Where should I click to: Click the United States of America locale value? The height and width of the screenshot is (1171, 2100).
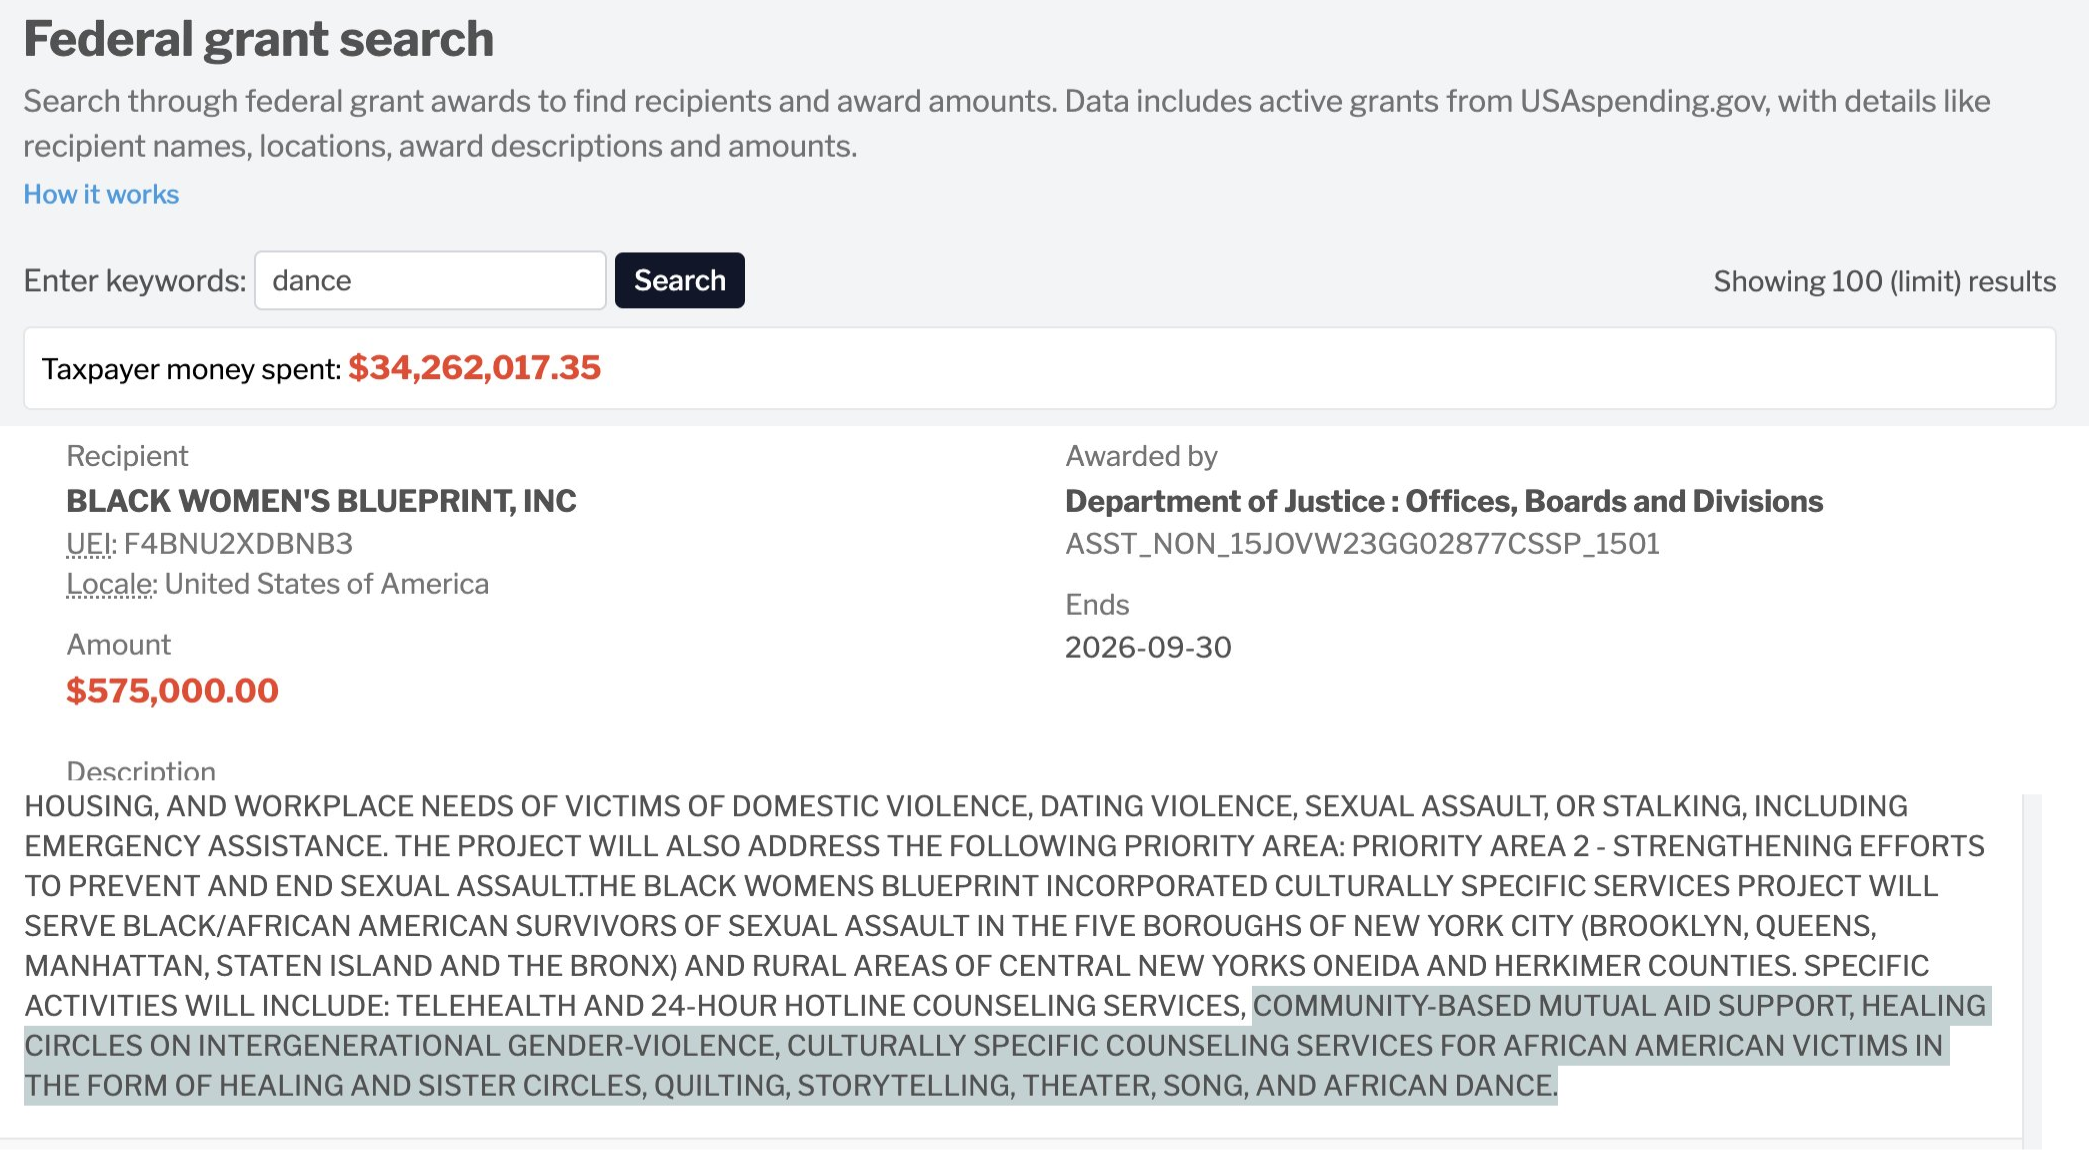click(327, 584)
